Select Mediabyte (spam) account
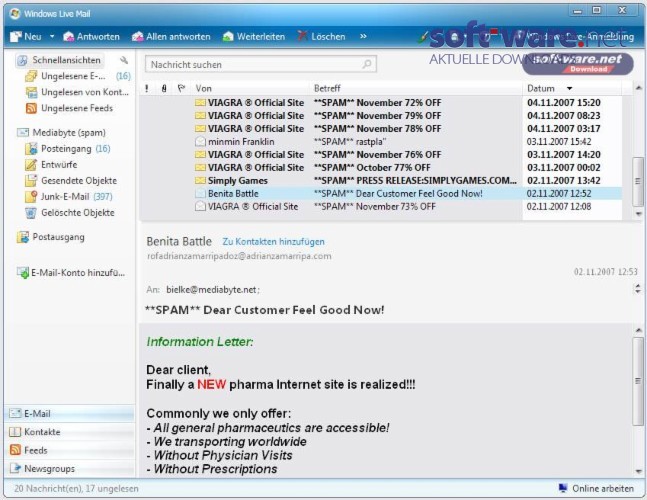The width and height of the screenshot is (647, 500). (x=61, y=132)
